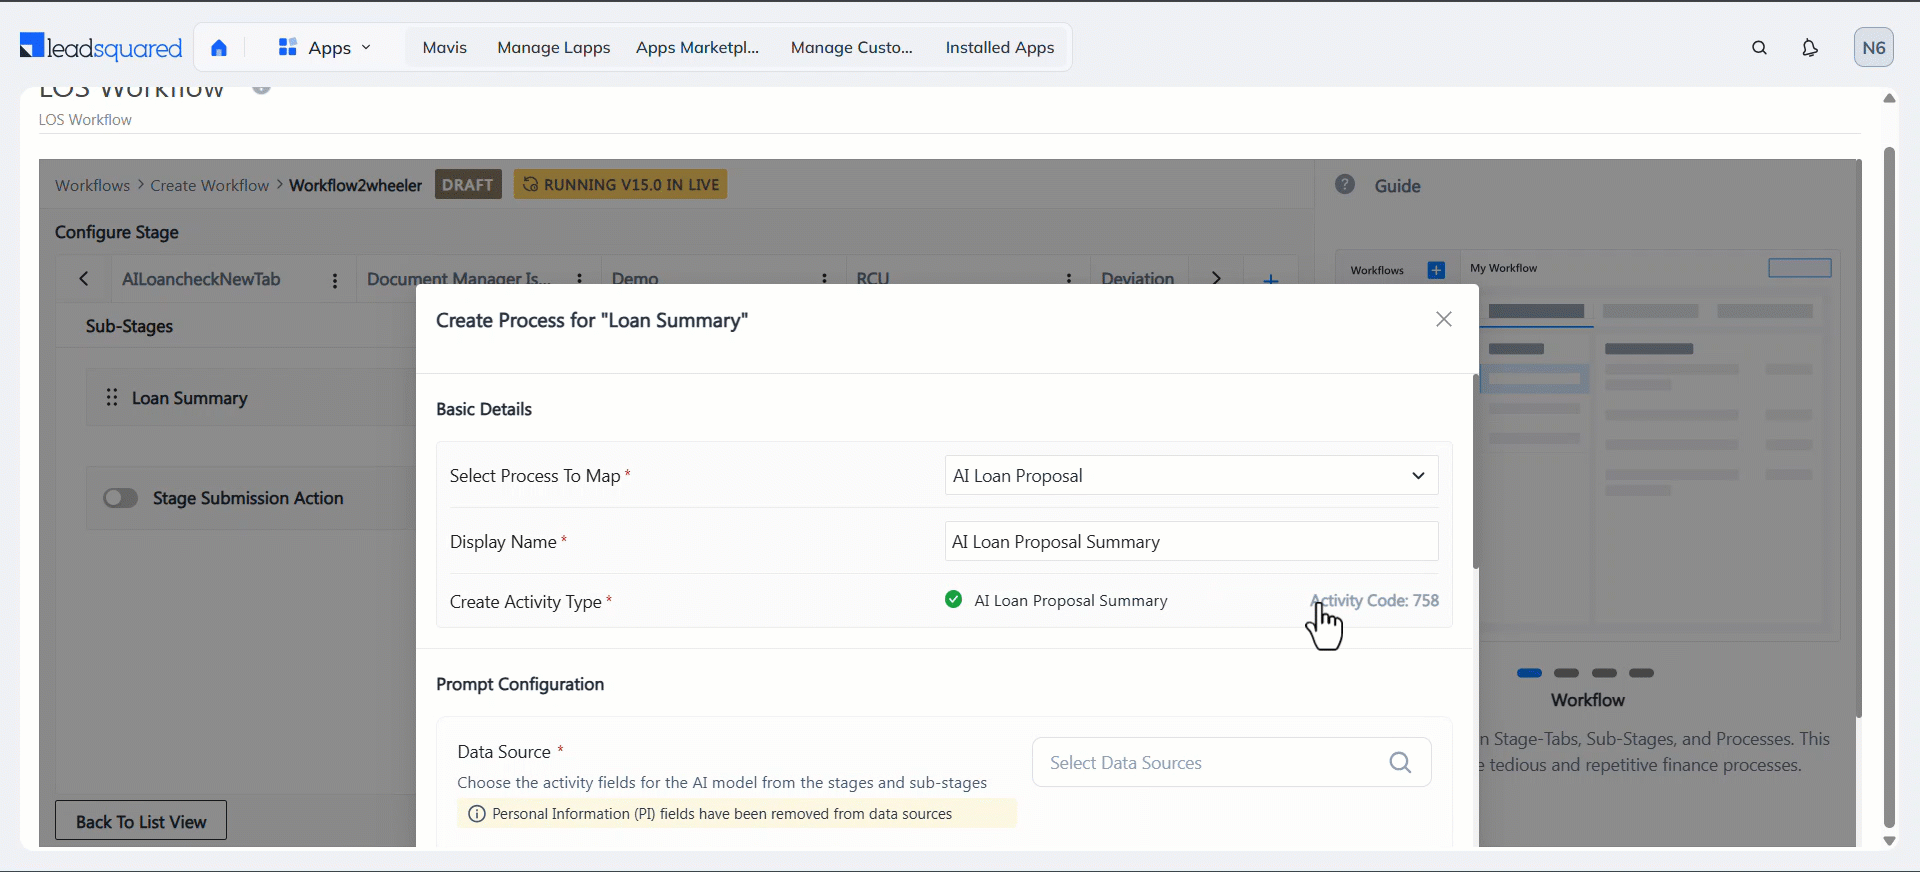Open options menu for Document Manager tab
Image resolution: width=1920 pixels, height=872 pixels.
579,279
